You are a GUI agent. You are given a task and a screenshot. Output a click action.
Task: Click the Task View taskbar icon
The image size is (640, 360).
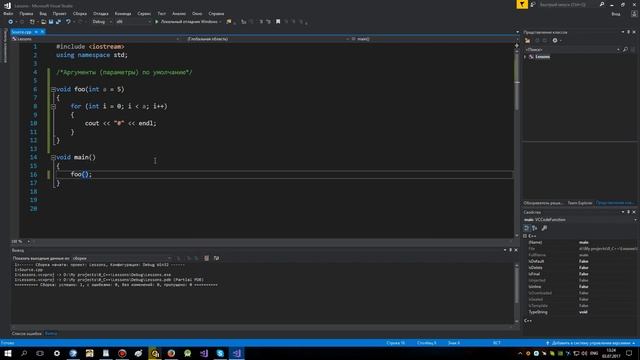tap(40, 353)
